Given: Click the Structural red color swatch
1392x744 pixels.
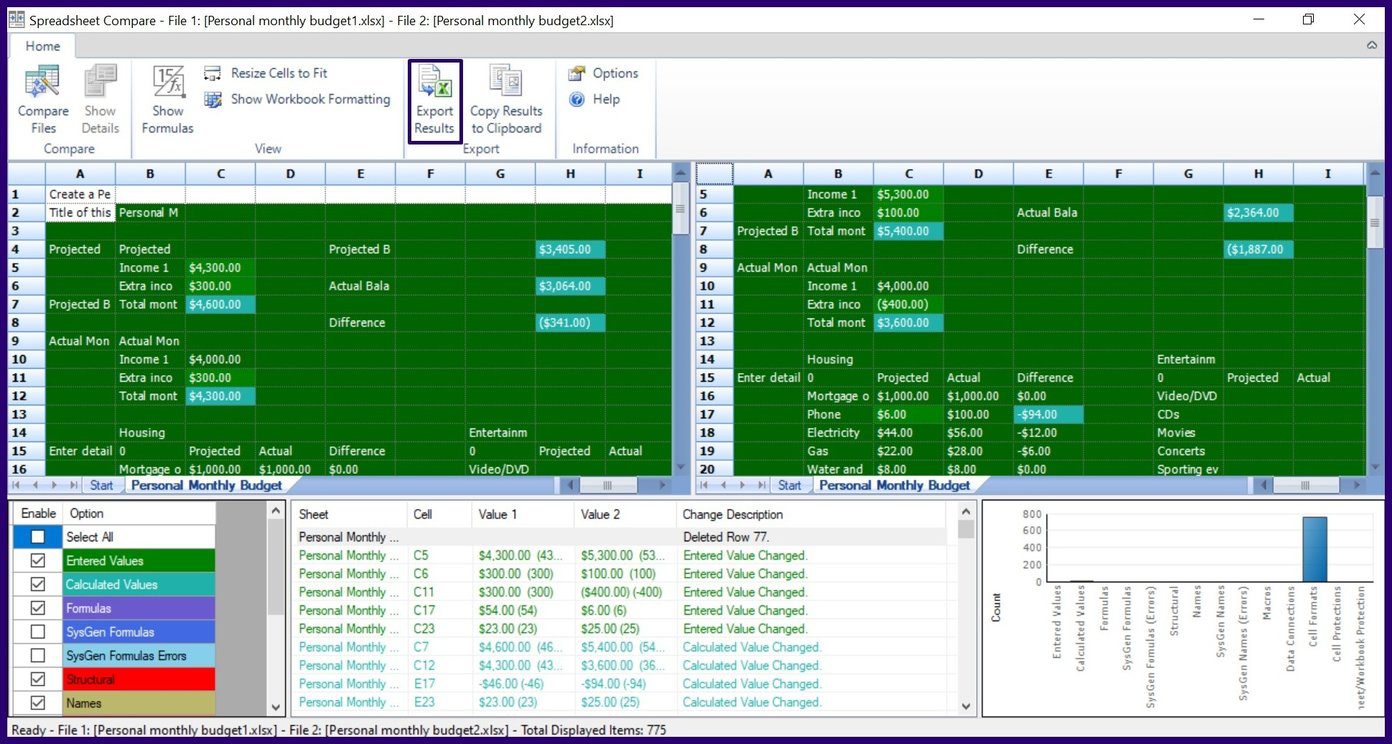Looking at the screenshot, I should click(x=139, y=680).
